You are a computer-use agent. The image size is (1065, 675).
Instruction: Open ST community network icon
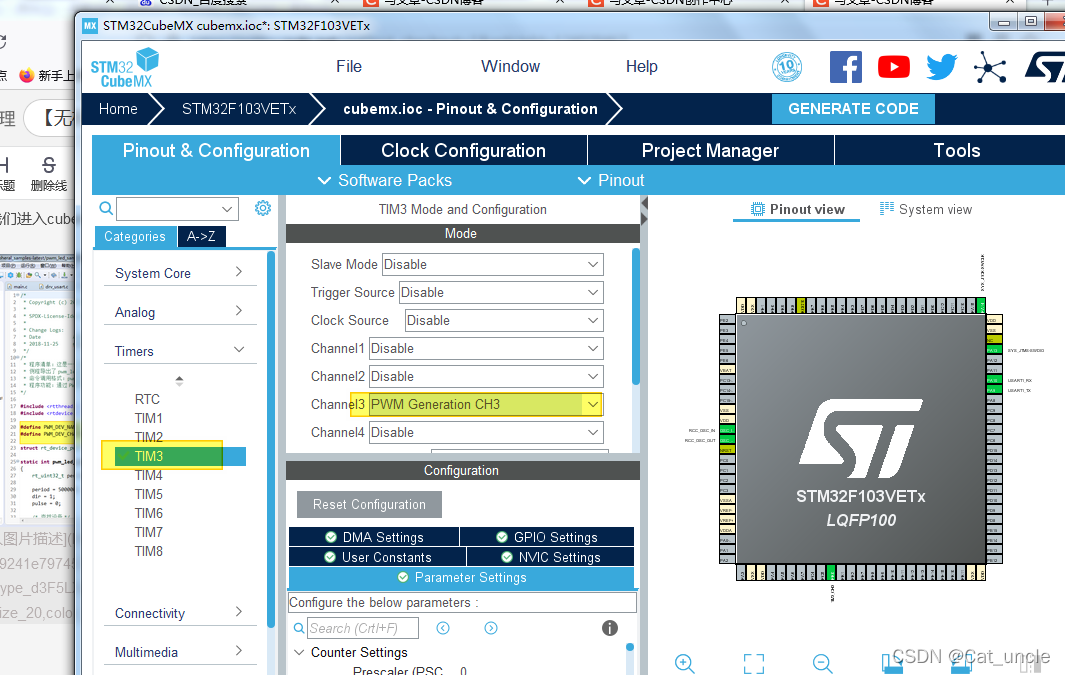tap(990, 68)
